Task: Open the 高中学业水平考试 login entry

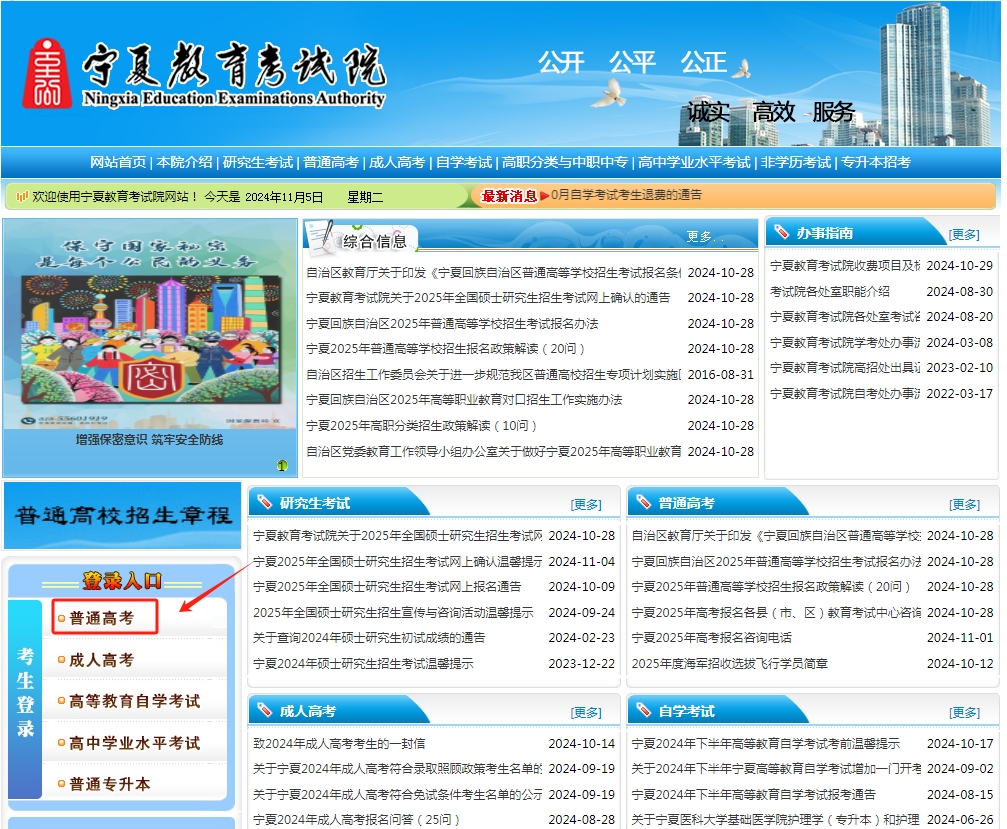Action: point(135,743)
